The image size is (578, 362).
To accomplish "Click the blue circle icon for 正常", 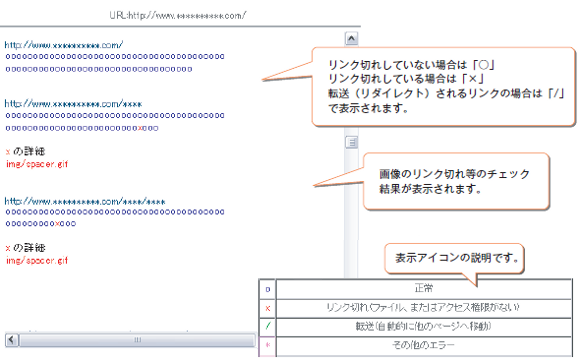I will pyautogui.click(x=268, y=289).
